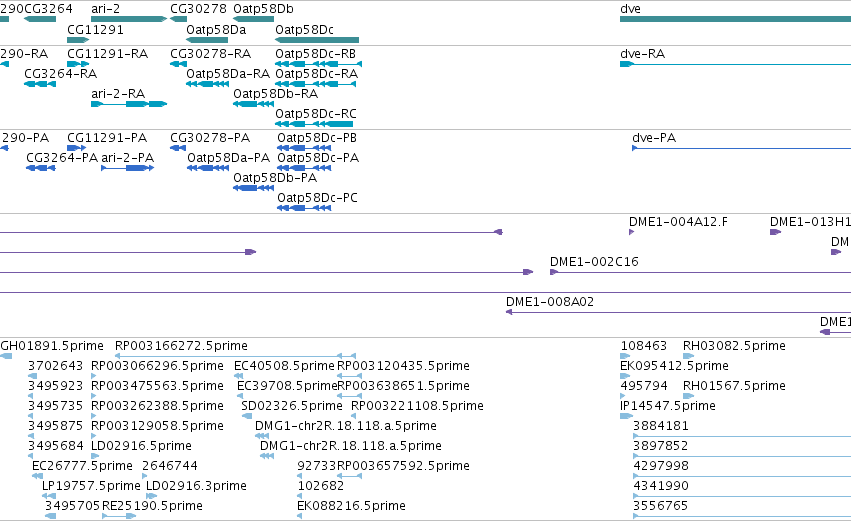851x521 pixels.
Task: Select the CG30278 gene label
Action: click(198, 9)
